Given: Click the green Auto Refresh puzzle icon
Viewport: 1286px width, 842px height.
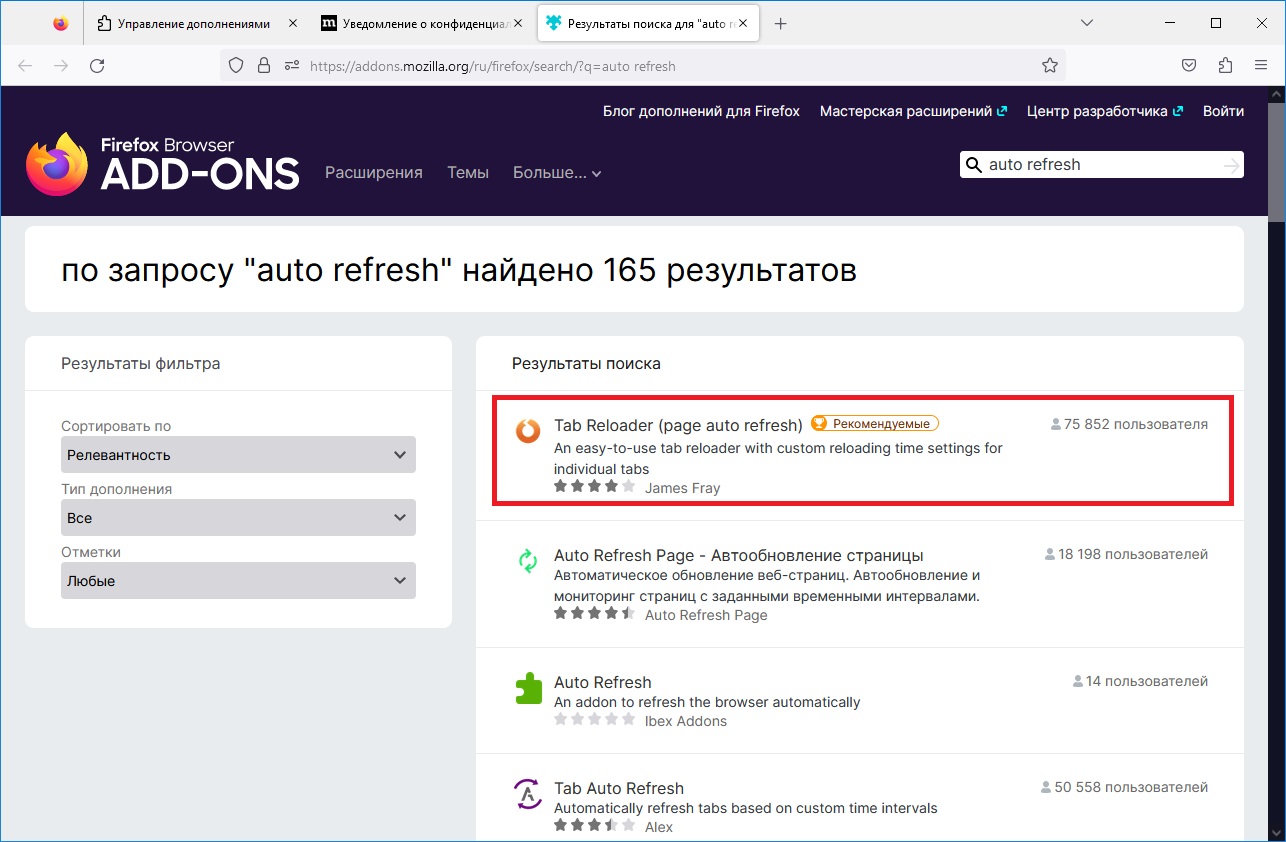Looking at the screenshot, I should (x=527, y=688).
